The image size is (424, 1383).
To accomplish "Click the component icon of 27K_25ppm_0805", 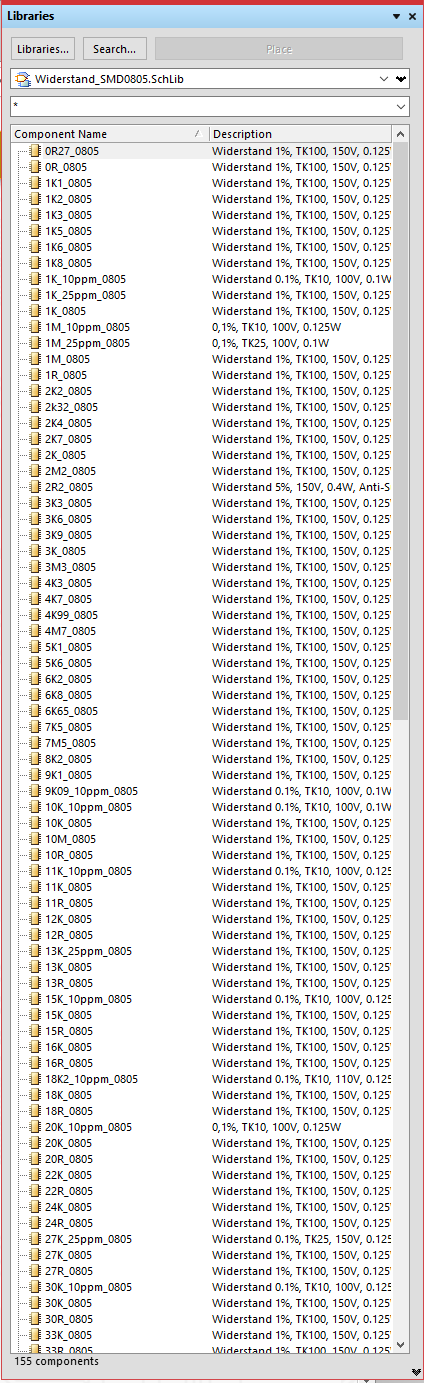I will 35,1239.
